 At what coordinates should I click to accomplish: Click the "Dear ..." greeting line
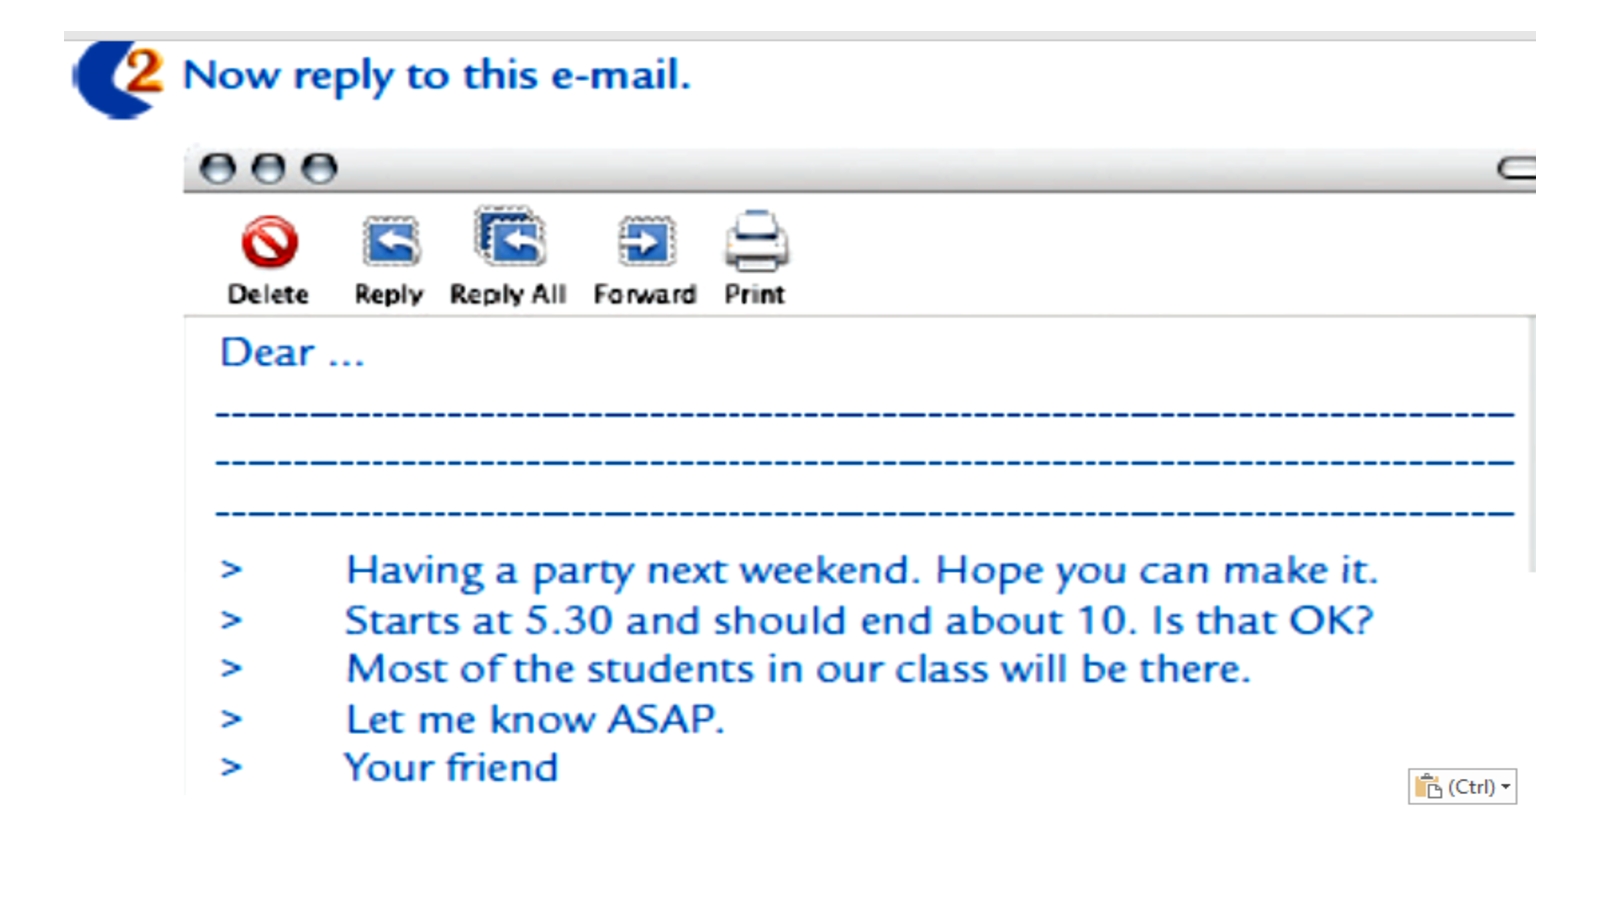pos(291,353)
